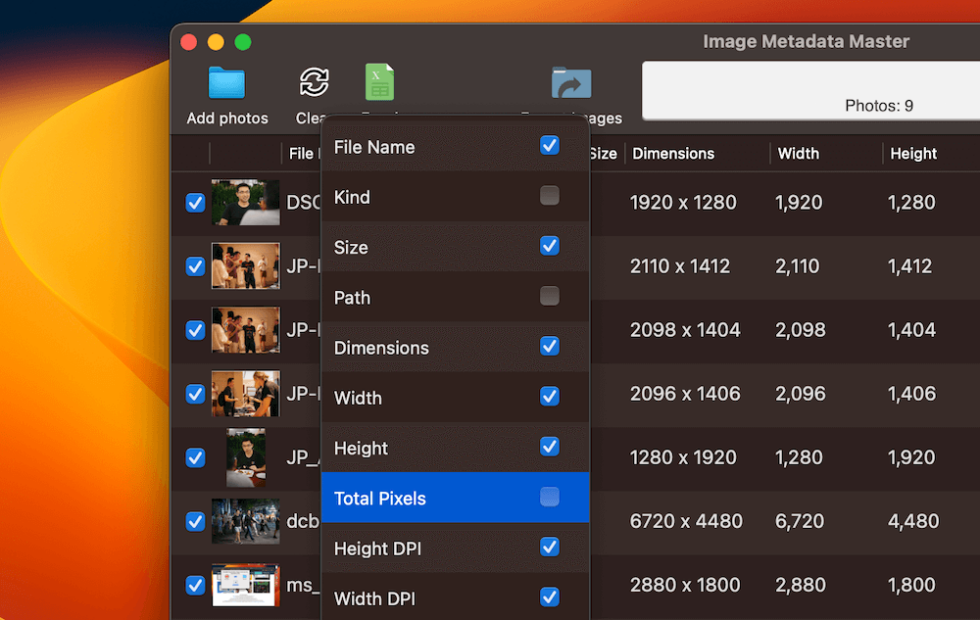
Task: Click the export images folder arrow icon
Action: 571,83
